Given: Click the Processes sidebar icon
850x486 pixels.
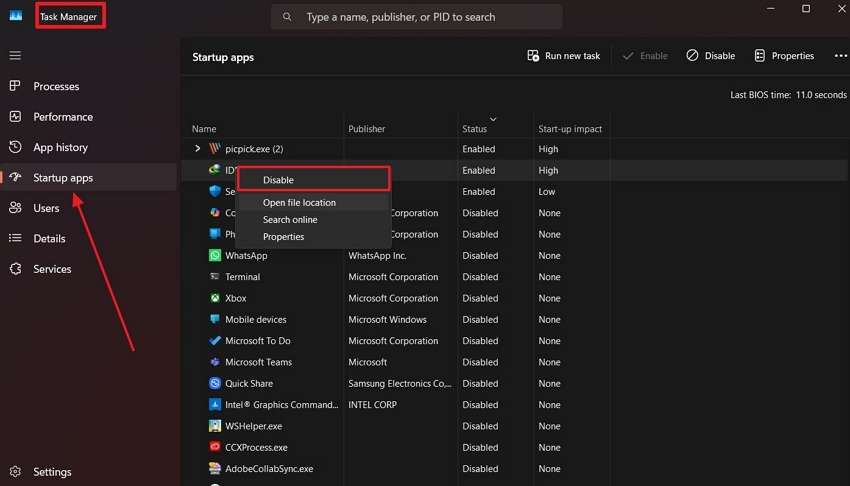Looking at the screenshot, I should click(15, 86).
